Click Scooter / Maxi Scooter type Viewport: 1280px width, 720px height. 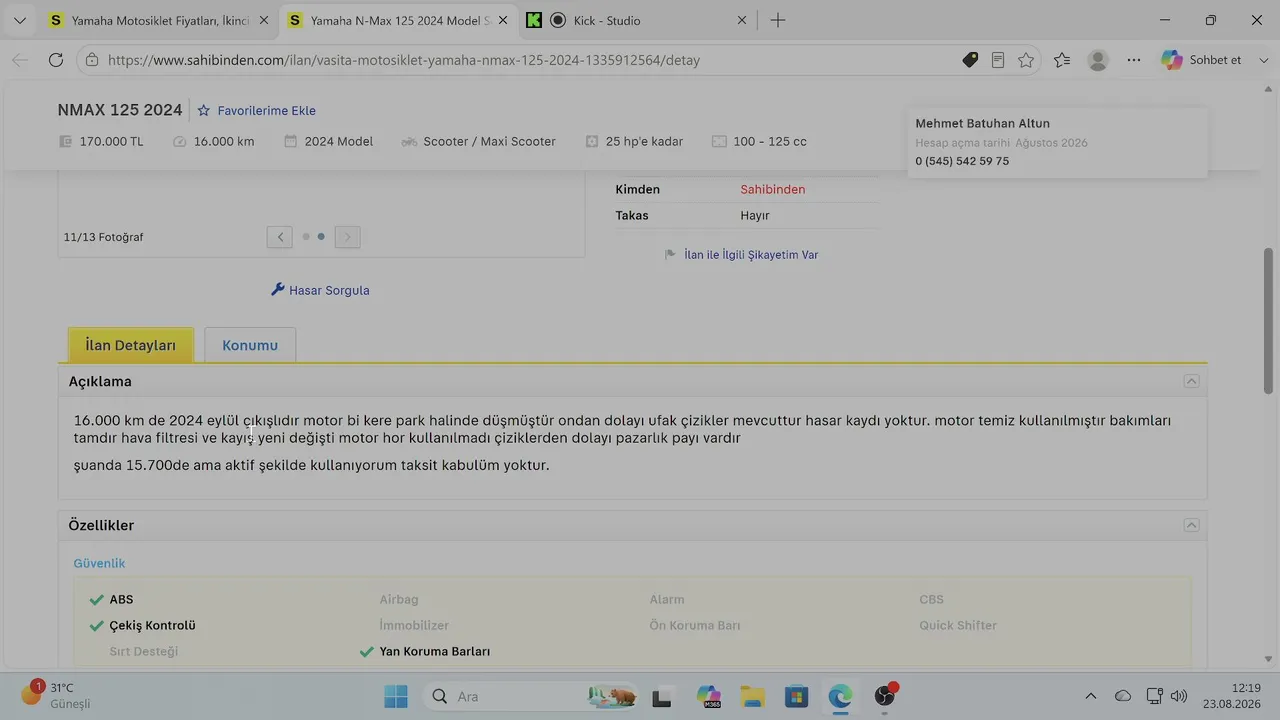pos(489,142)
